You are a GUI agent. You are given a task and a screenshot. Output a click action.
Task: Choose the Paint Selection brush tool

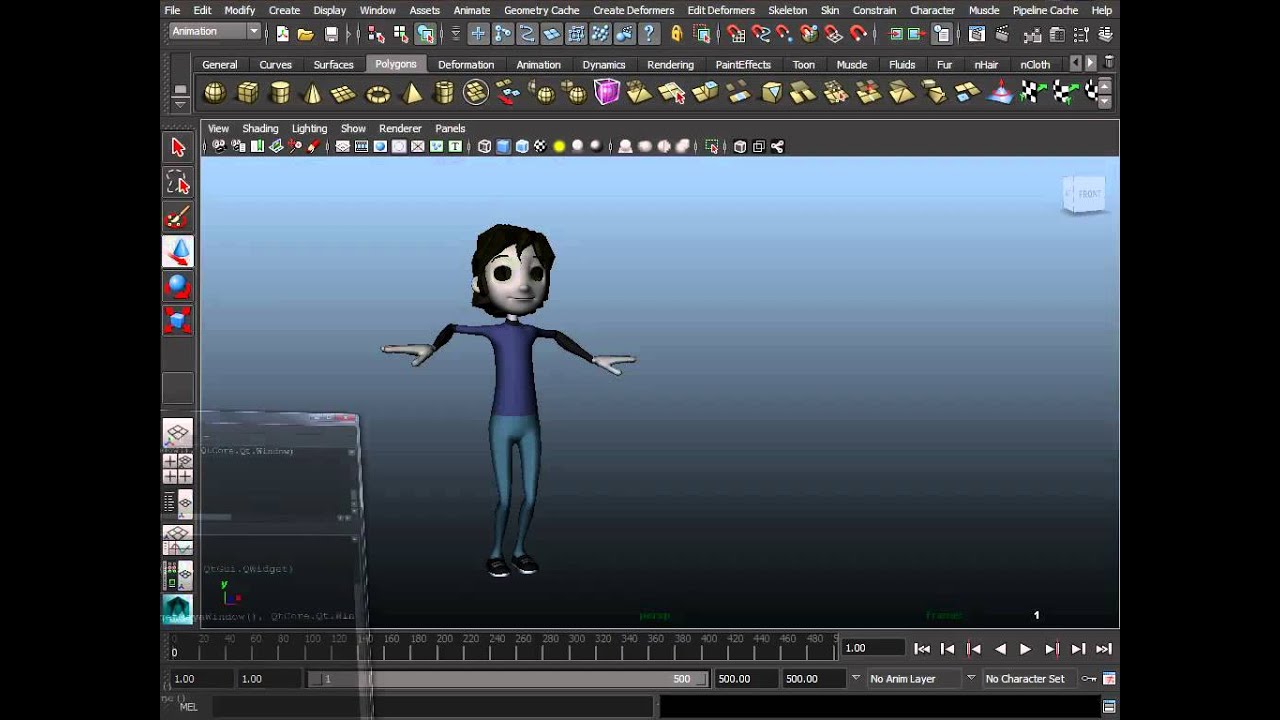pos(178,217)
